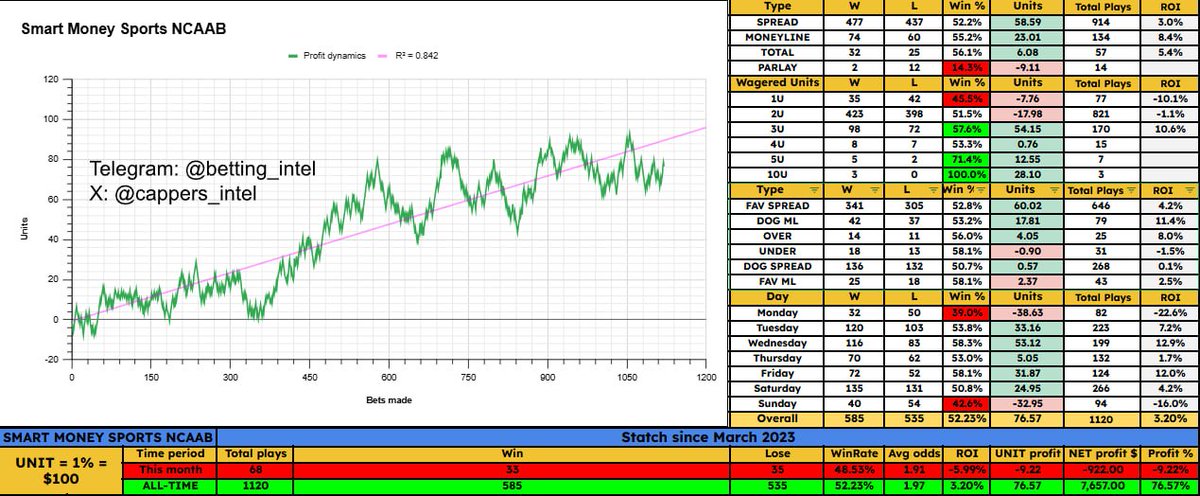
Task: Select the -22.6% ROI cell
Action: [1171, 312]
